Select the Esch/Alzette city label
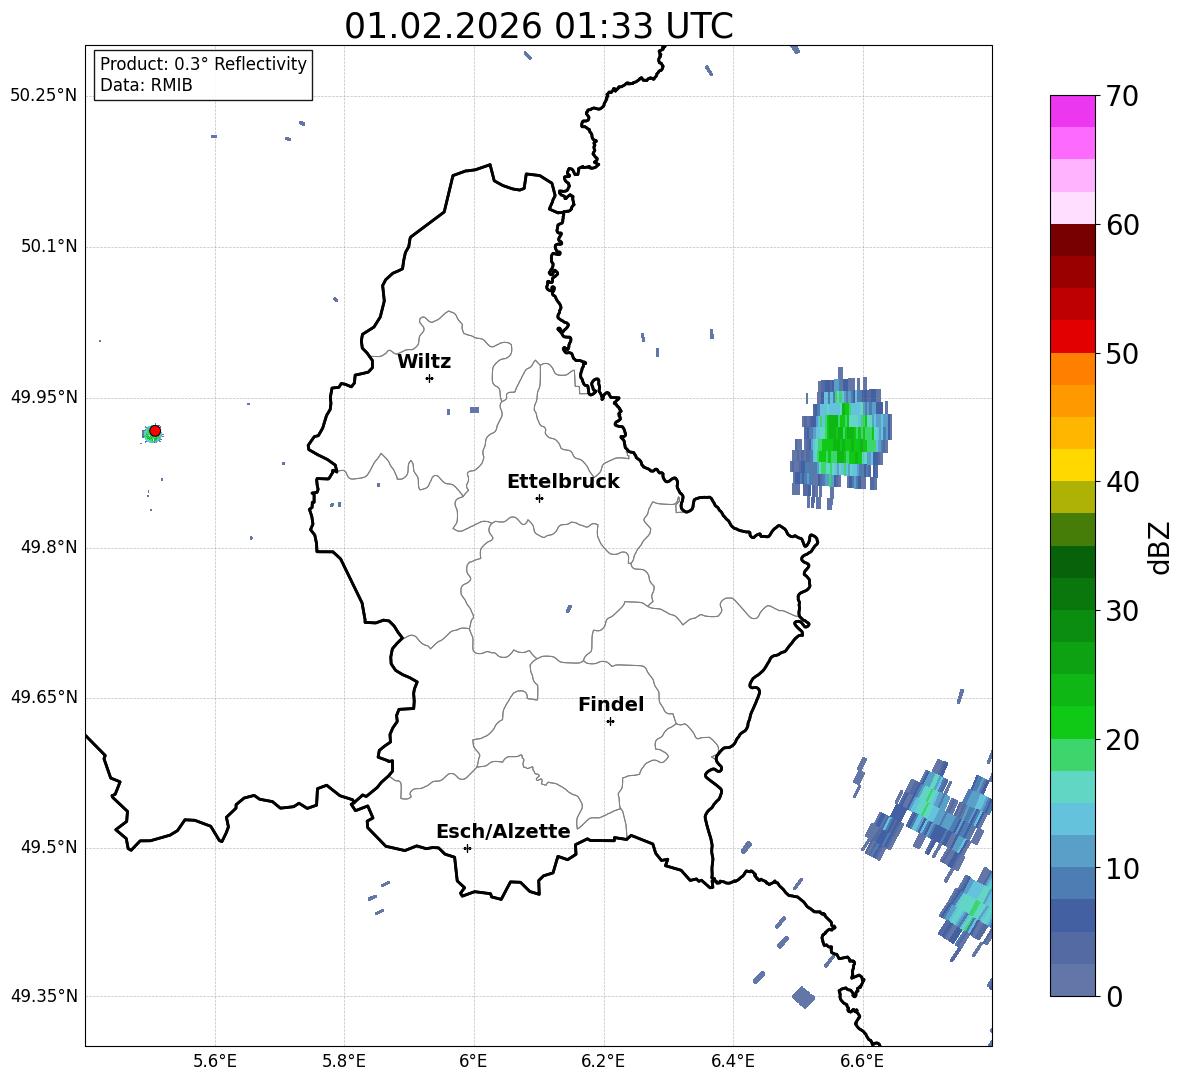This screenshot has height=1081, width=1184. [x=503, y=831]
